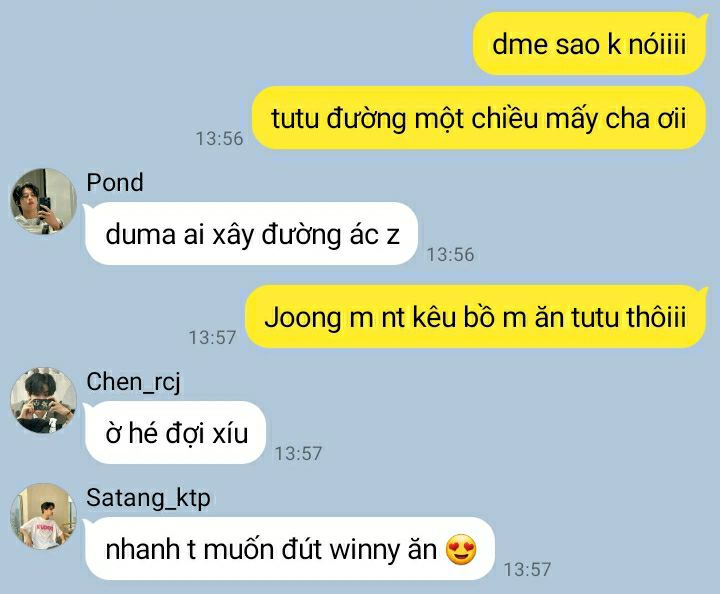Tap the 13:57 timestamp beside the Joong message

pyautogui.click(x=213, y=337)
